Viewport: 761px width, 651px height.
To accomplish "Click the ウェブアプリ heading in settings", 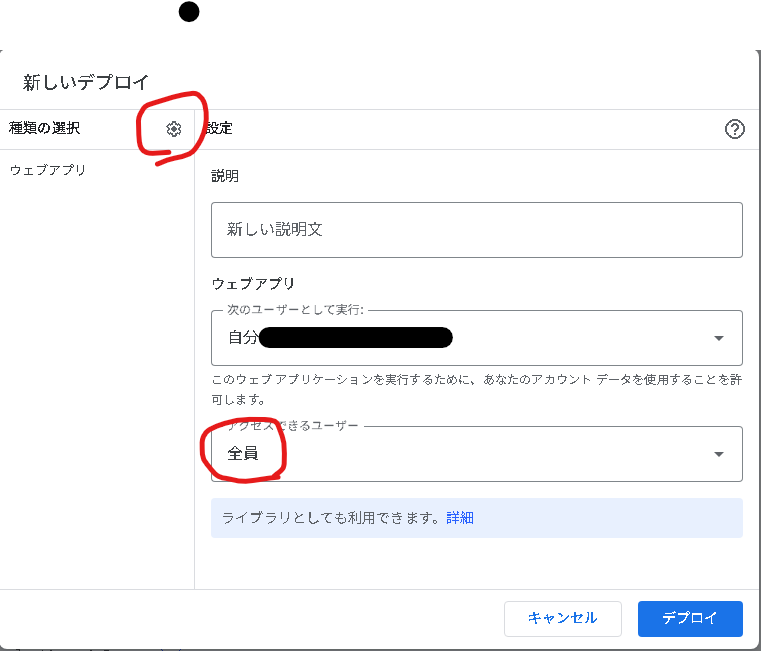I will (253, 284).
